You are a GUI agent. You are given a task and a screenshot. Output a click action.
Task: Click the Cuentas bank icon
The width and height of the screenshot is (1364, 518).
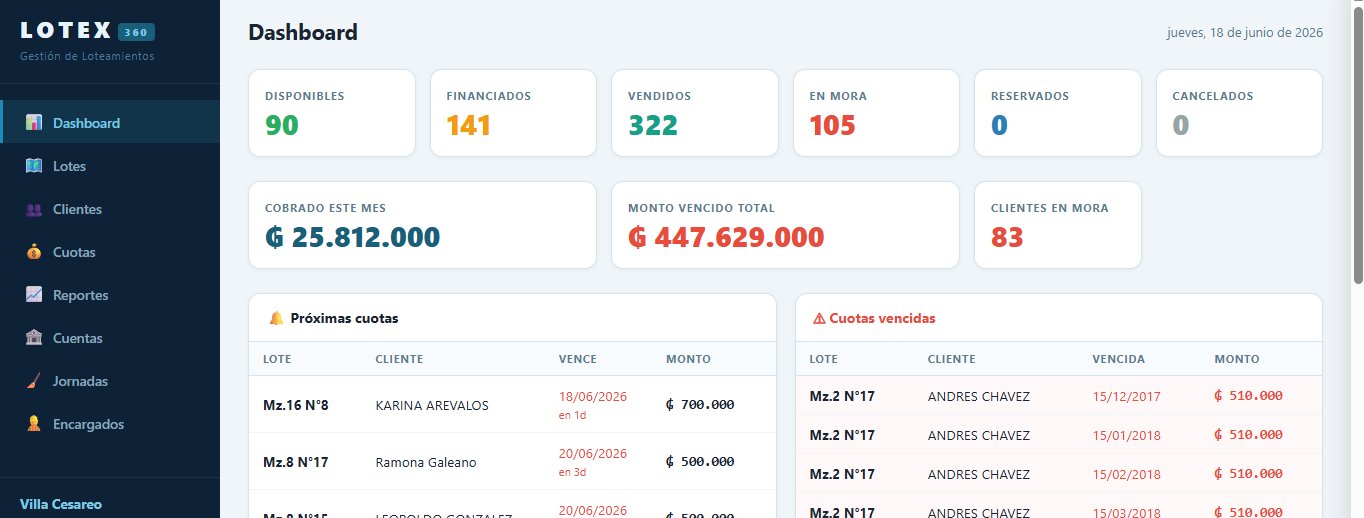(x=34, y=338)
